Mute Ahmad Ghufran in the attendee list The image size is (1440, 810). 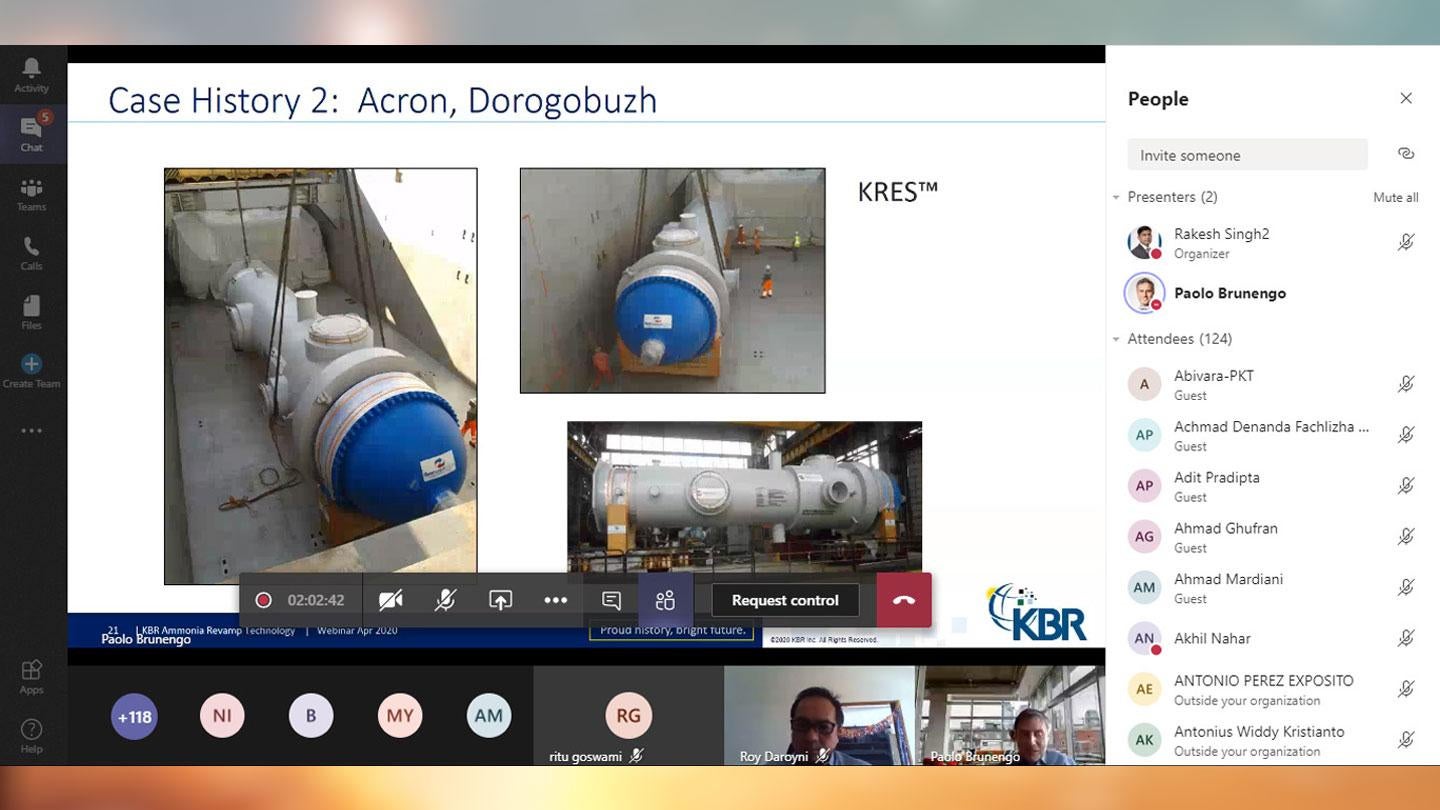(x=1407, y=536)
